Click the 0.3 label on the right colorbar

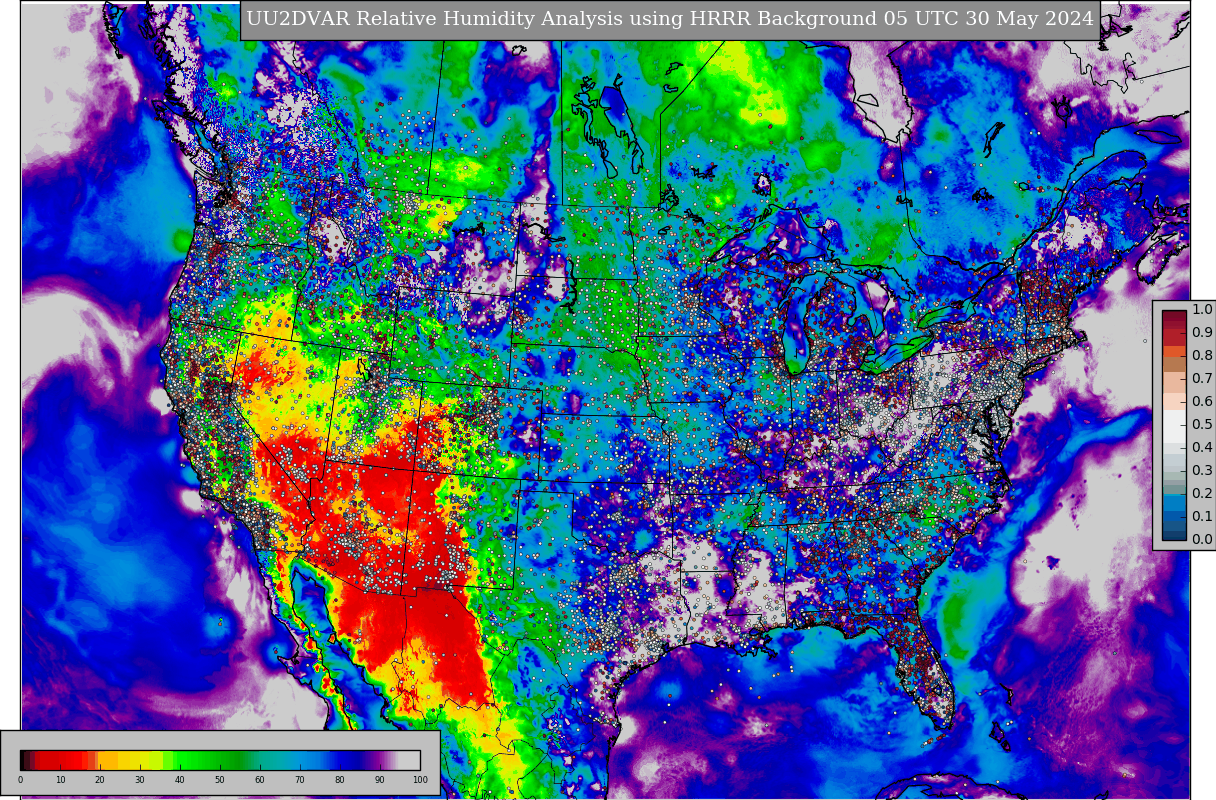coord(1202,470)
